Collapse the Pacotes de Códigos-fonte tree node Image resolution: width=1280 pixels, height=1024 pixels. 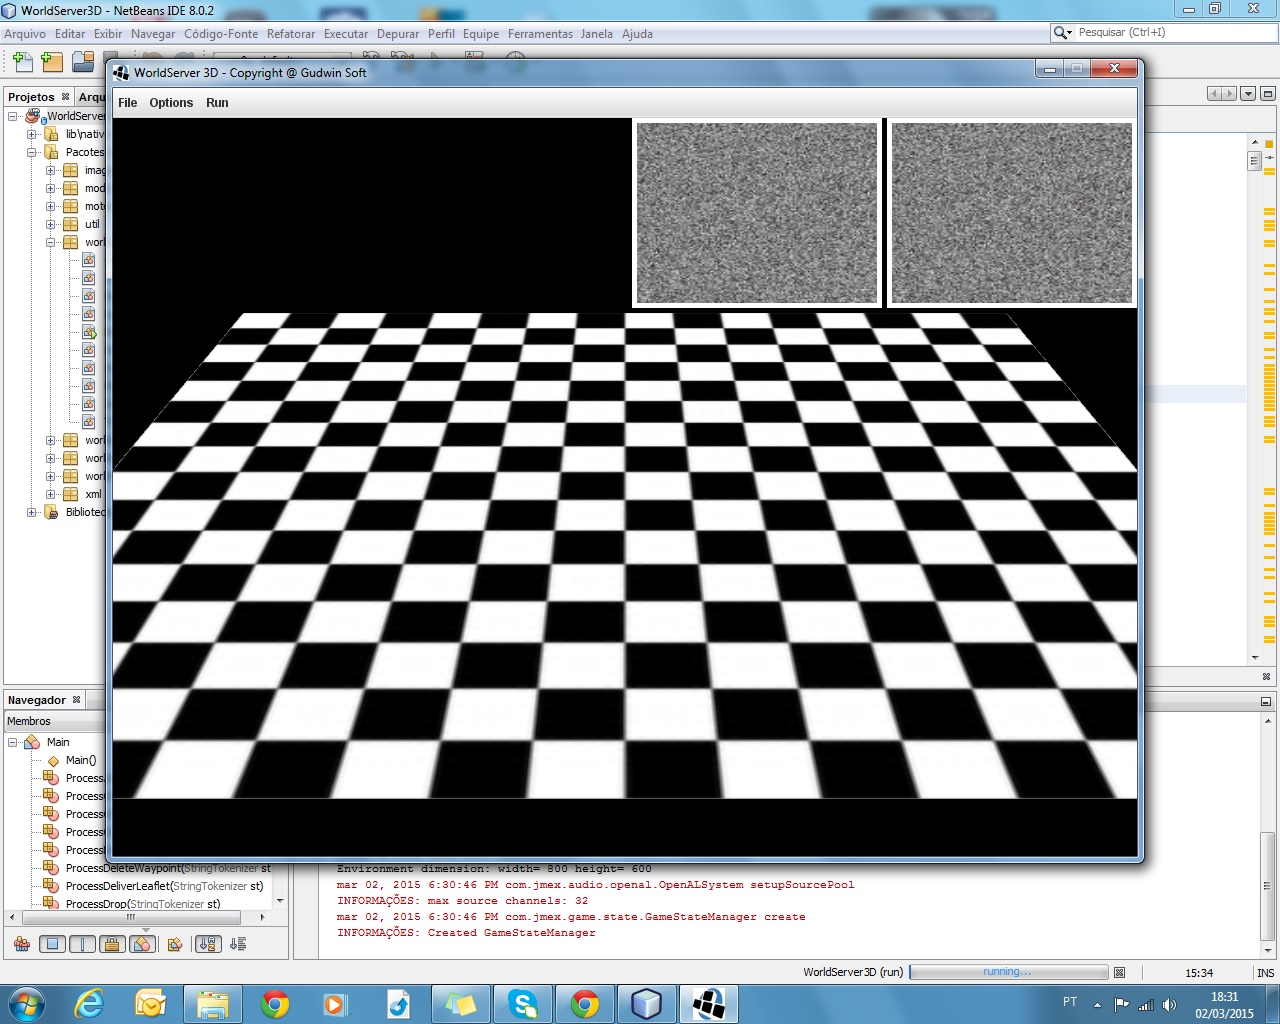click(x=32, y=152)
